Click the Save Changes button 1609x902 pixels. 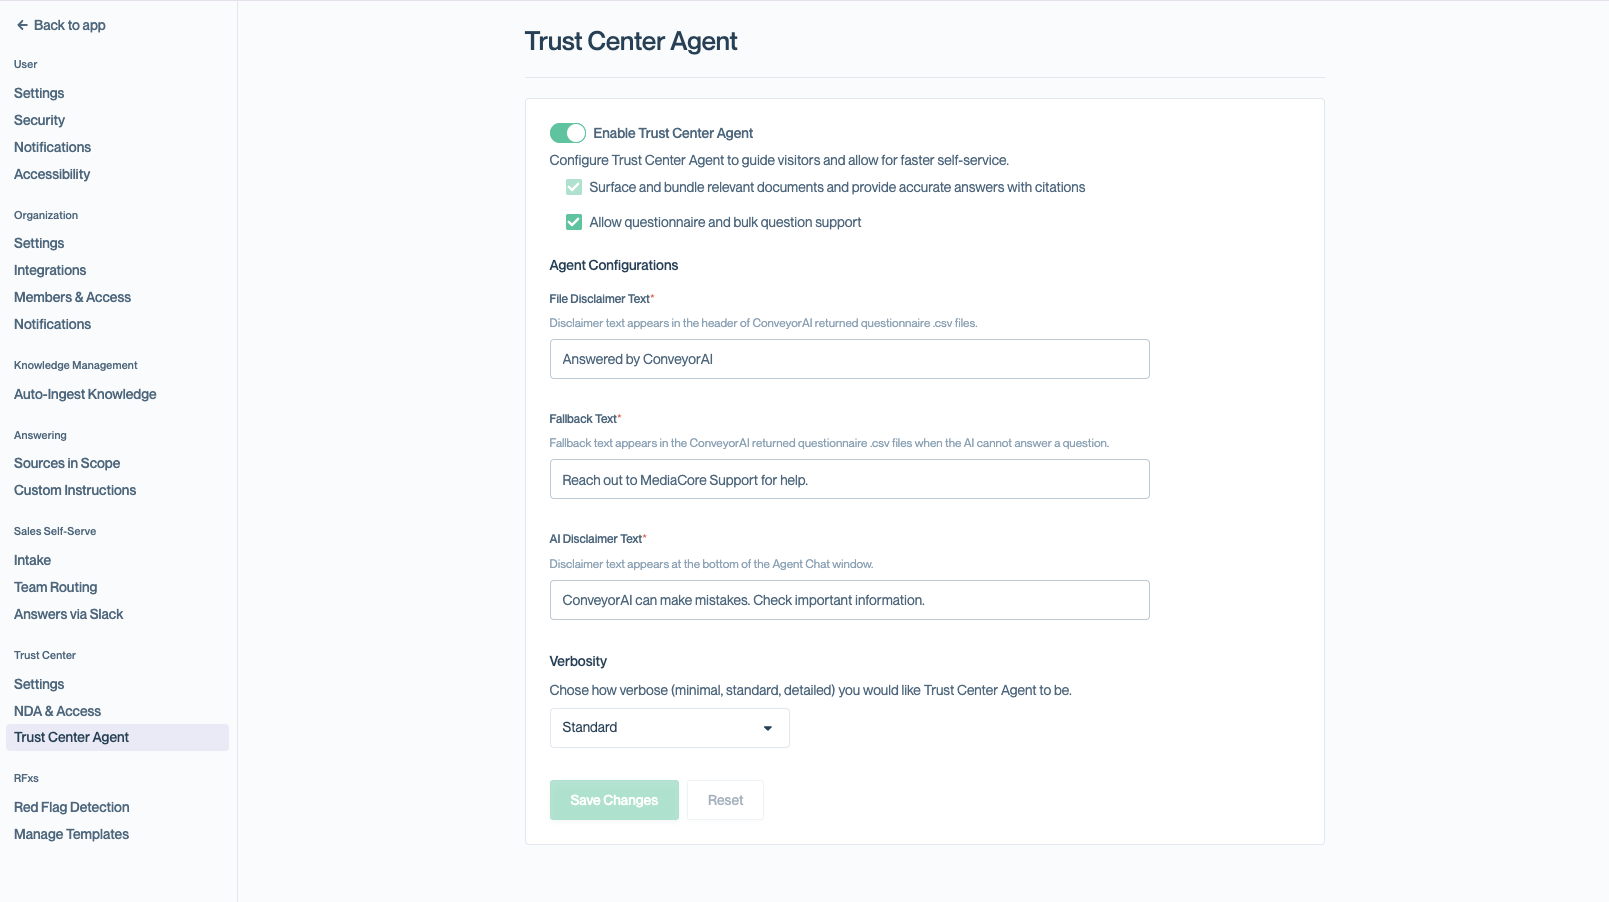point(613,799)
